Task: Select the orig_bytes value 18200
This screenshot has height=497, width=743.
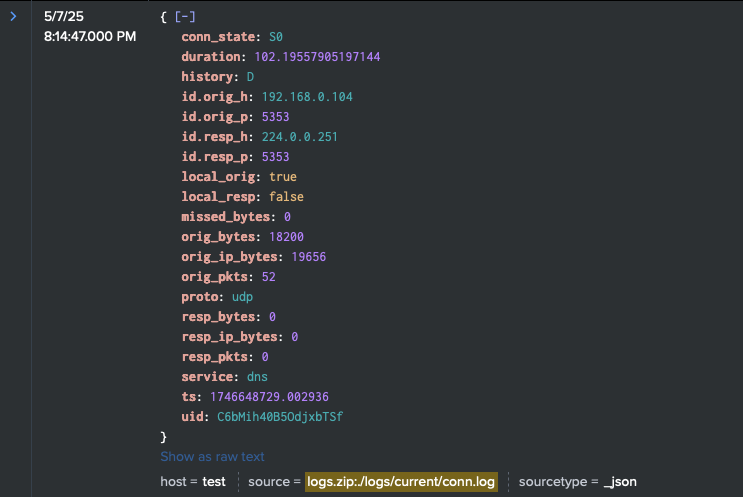Action: point(286,237)
